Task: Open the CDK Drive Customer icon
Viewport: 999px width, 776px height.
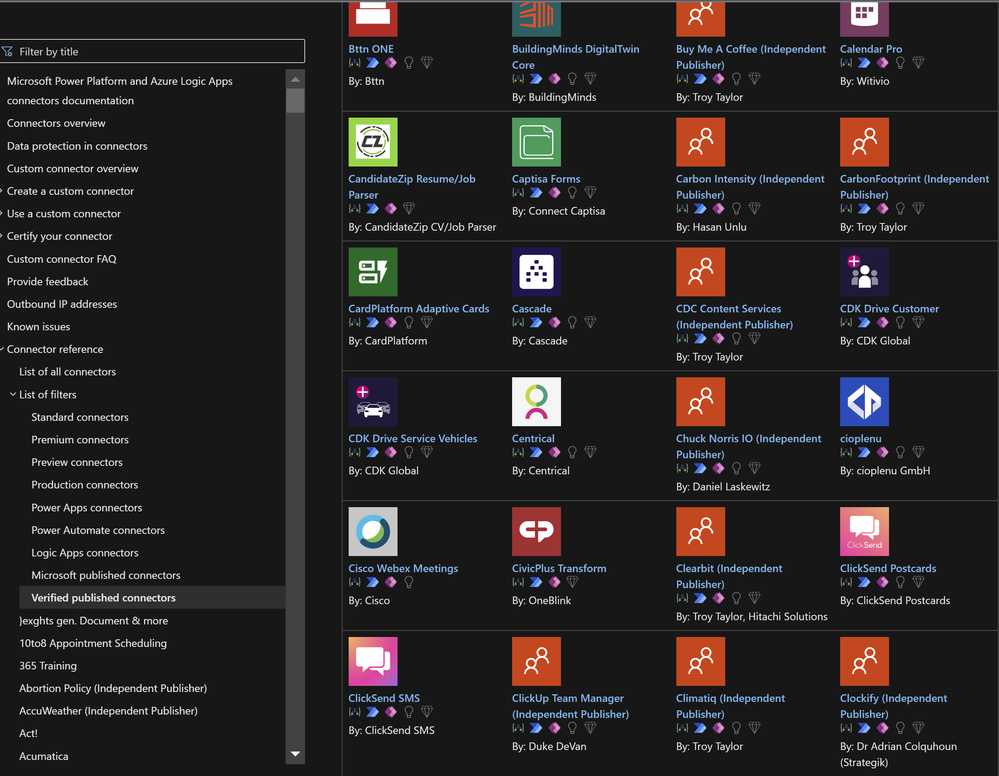Action: tap(864, 272)
